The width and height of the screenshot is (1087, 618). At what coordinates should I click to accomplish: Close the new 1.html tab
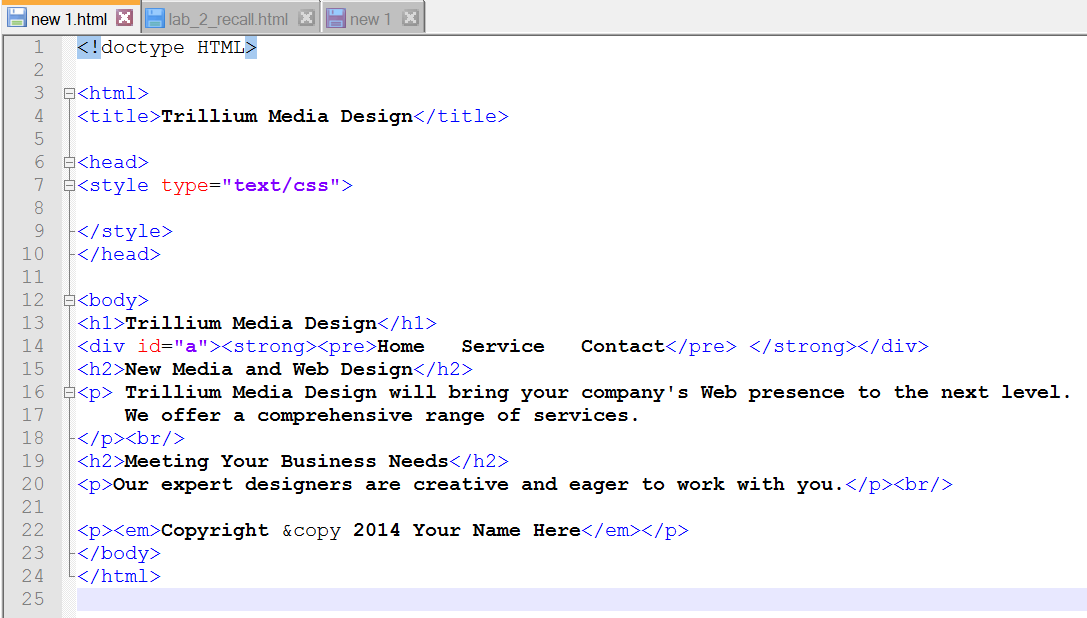pyautogui.click(x=125, y=18)
